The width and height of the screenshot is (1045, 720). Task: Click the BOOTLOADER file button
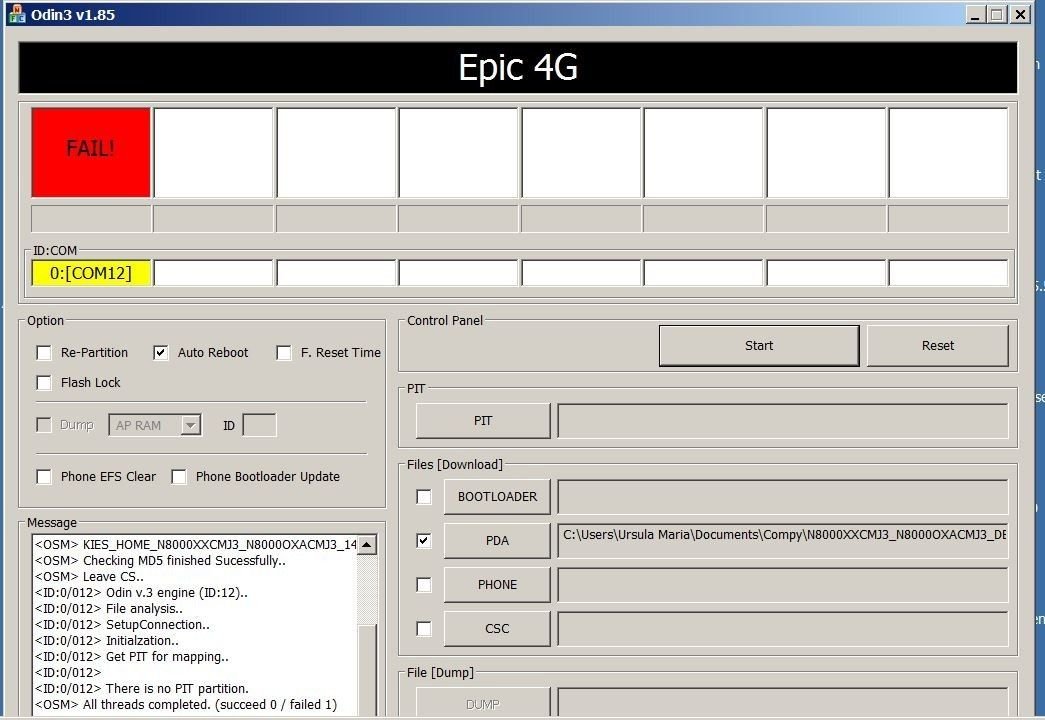point(497,497)
